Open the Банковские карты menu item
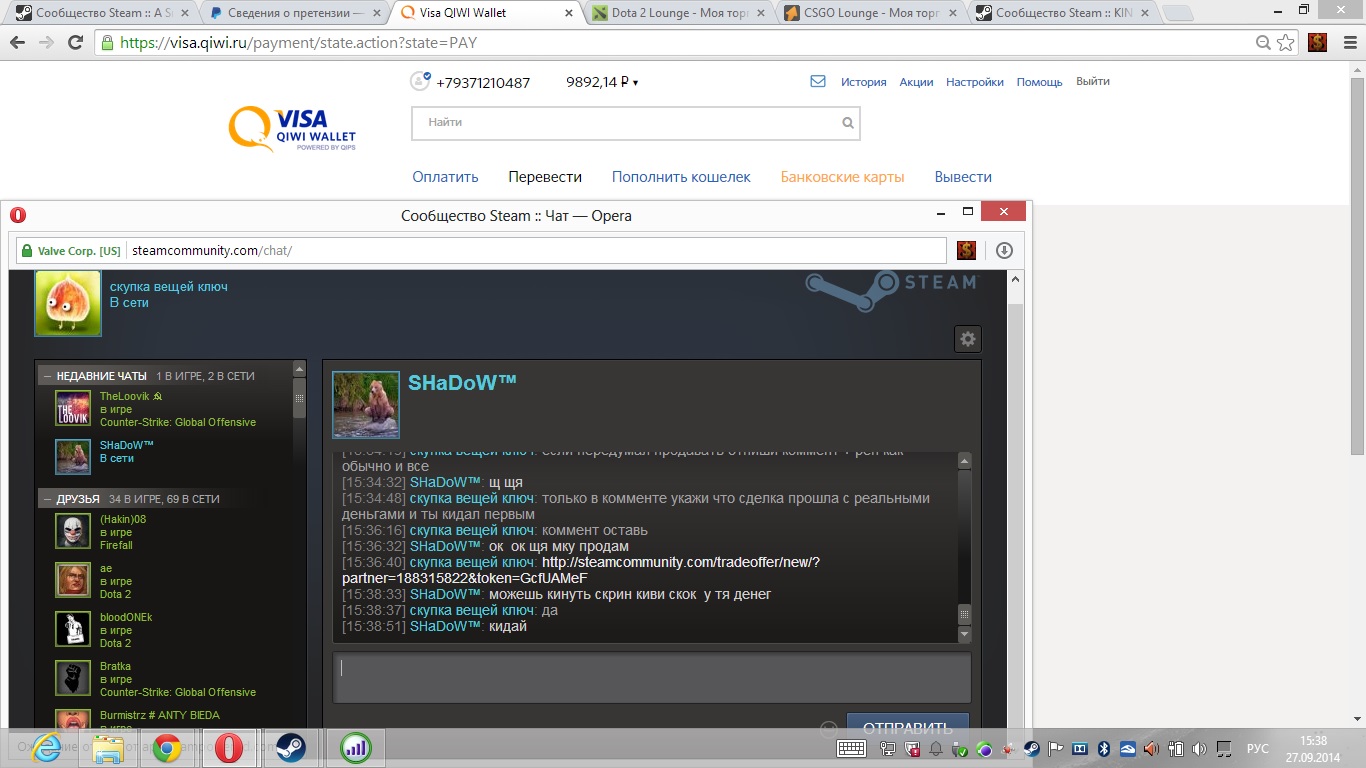Viewport: 1366px width, 768px height. point(842,177)
